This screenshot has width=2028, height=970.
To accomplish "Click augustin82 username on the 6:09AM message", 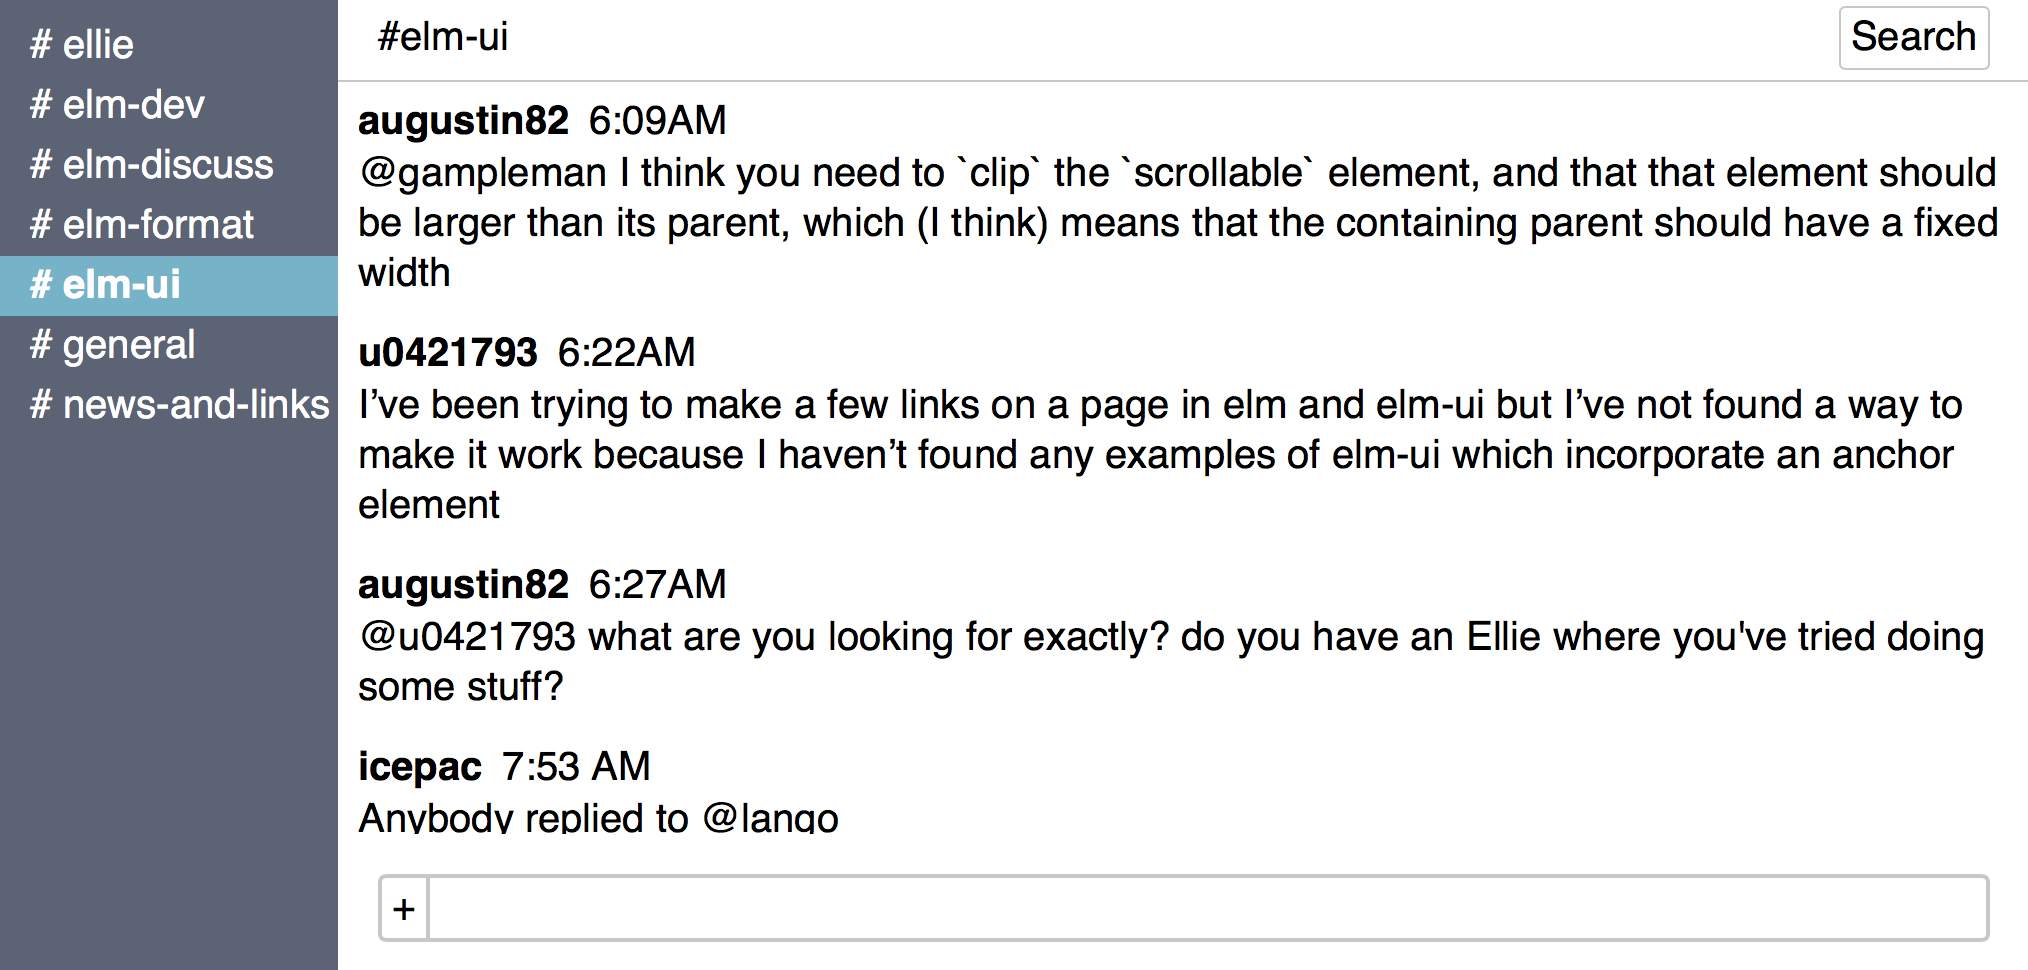I will [463, 121].
